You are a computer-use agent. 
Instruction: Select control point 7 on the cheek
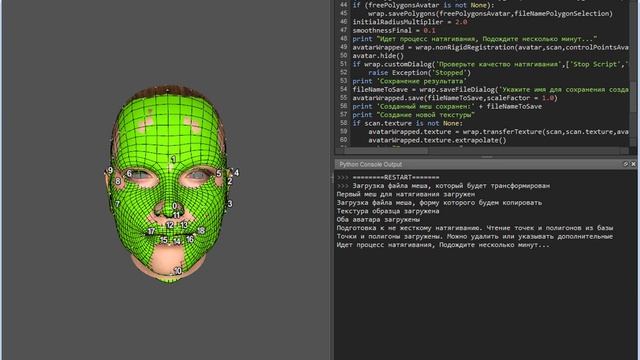(118, 204)
